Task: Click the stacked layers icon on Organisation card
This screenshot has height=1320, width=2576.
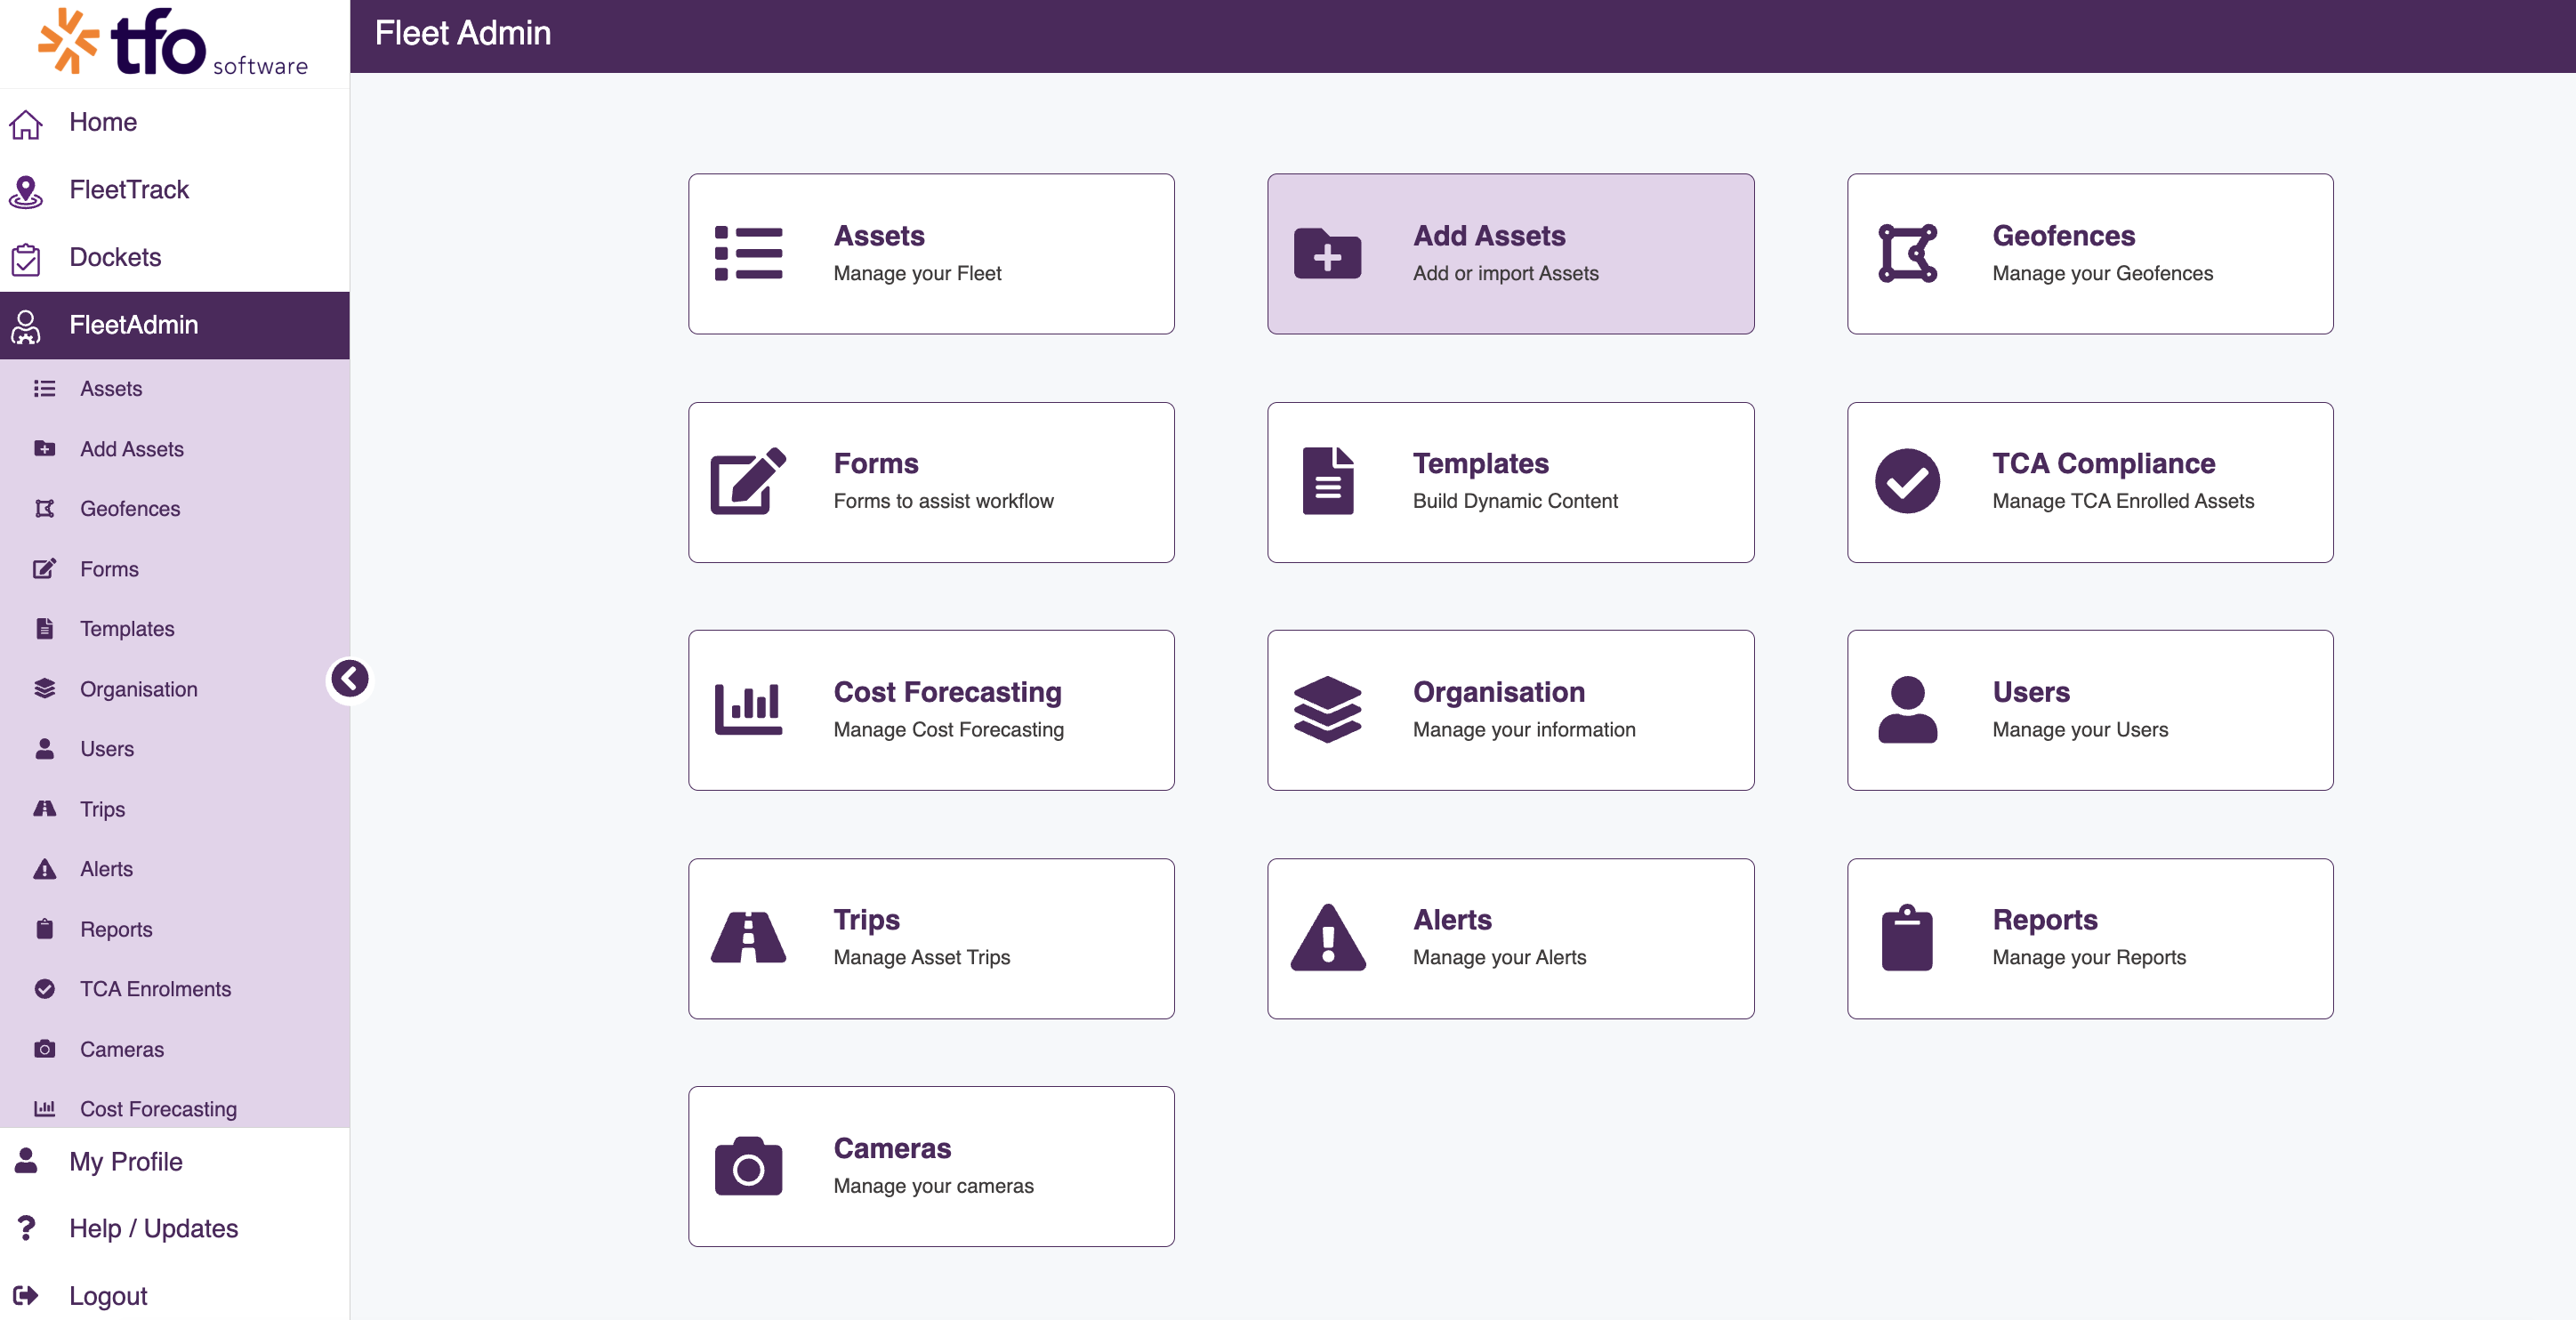Action: point(1327,709)
